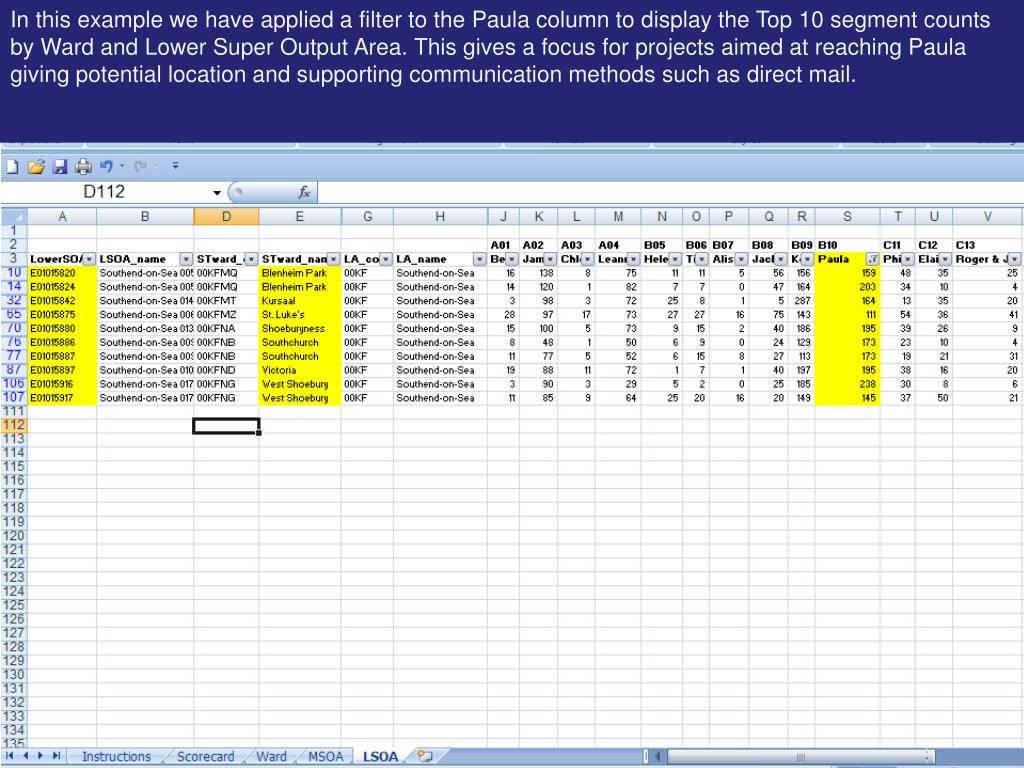Open the Roger & J column filter dropdown
Image resolution: width=1024 pixels, height=768 pixels.
(1014, 259)
